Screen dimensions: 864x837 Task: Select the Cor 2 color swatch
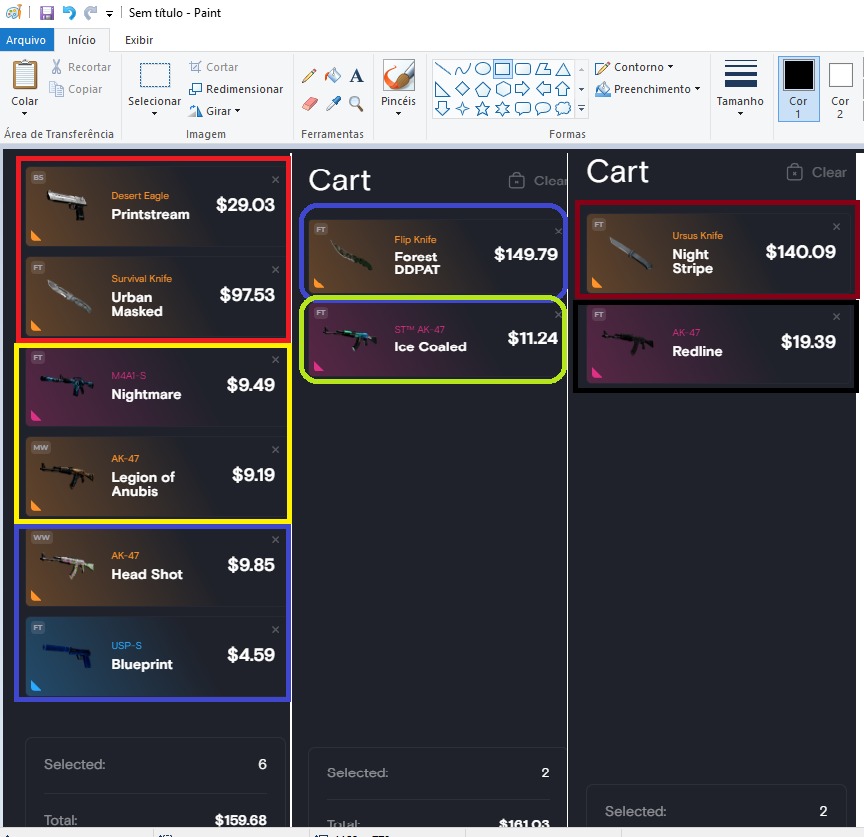pyautogui.click(x=840, y=88)
